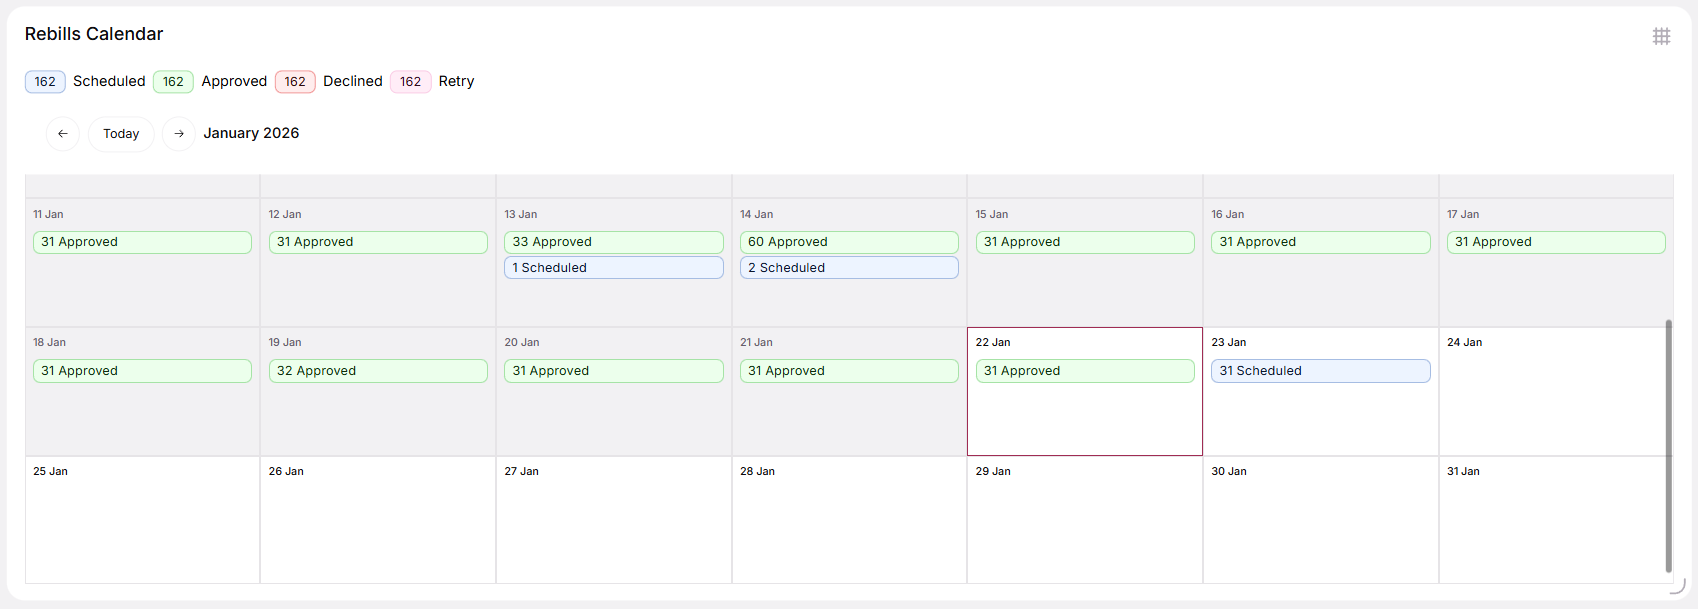Open 31 Approved on 20 Jan

tap(614, 371)
